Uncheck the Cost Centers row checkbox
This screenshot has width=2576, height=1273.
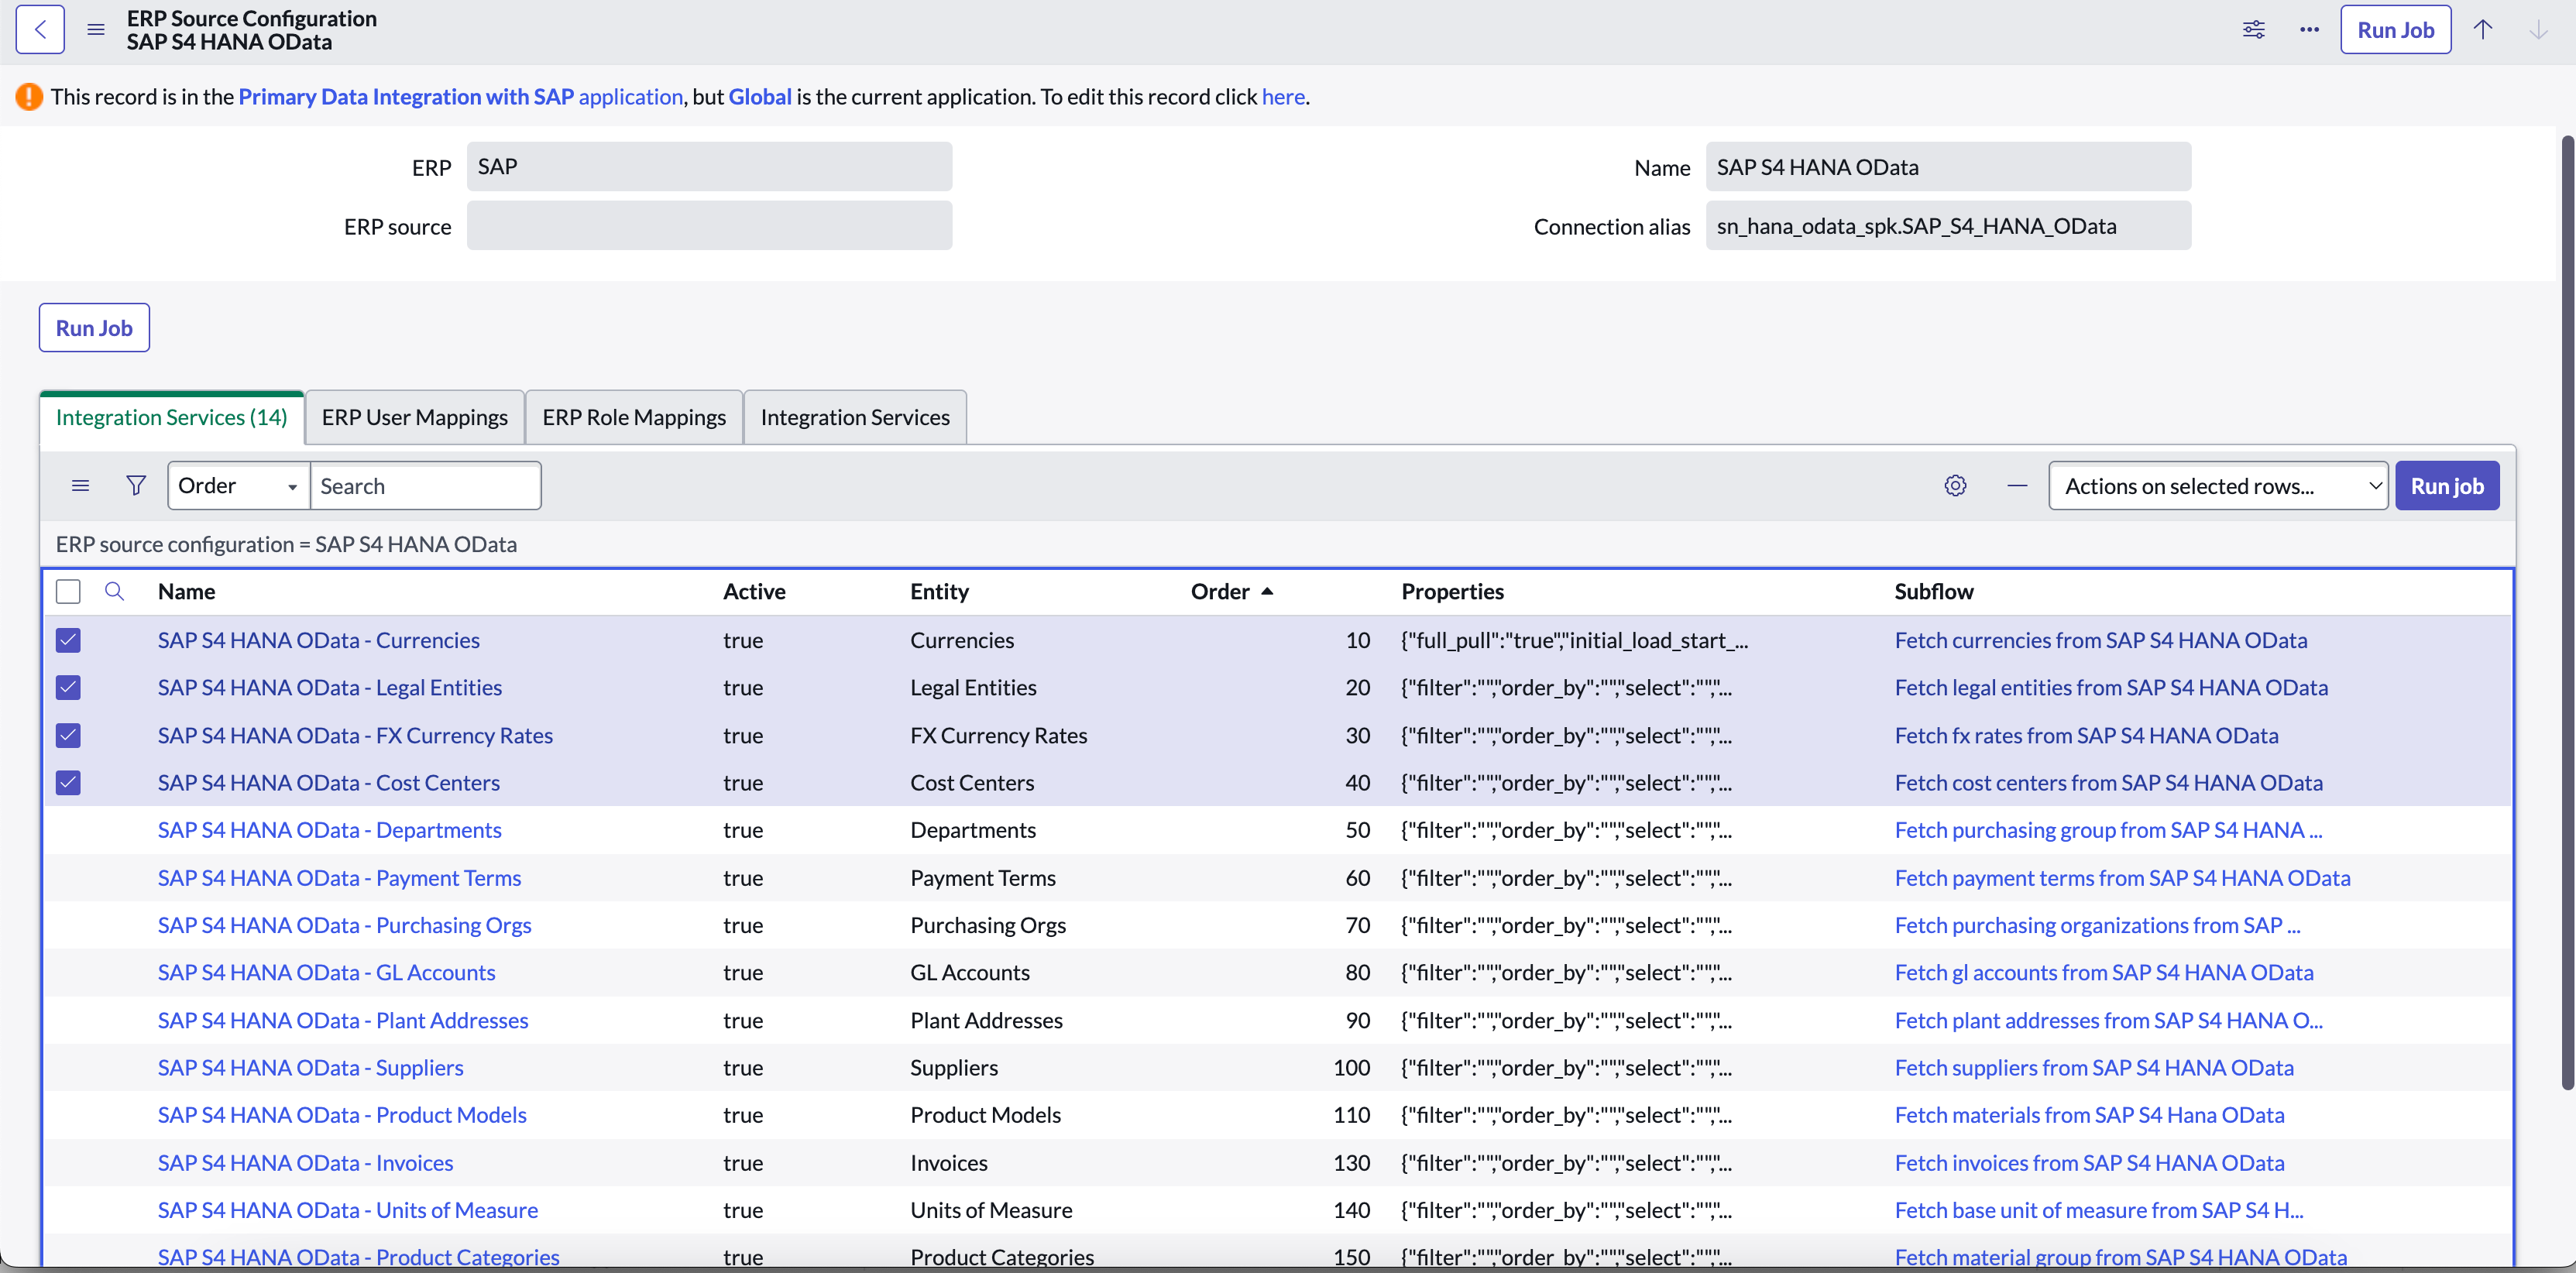(x=68, y=783)
